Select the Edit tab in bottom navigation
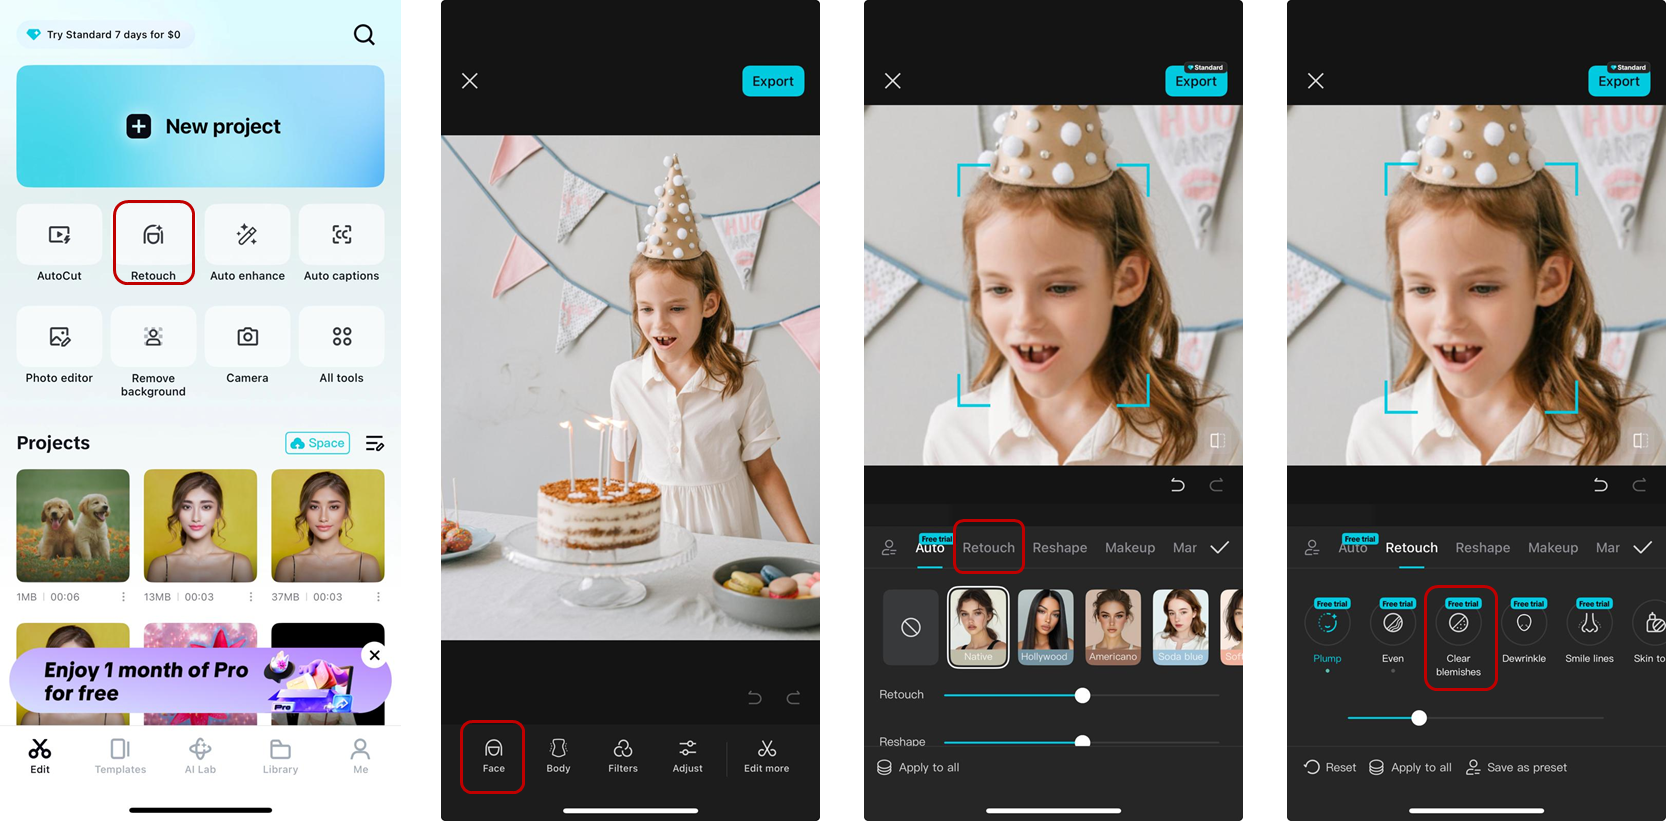The image size is (1666, 821). [x=40, y=756]
